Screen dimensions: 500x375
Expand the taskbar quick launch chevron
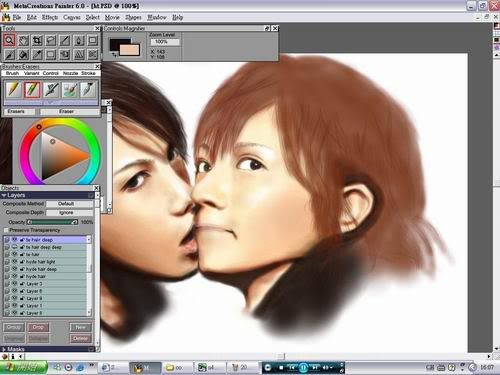91,366
